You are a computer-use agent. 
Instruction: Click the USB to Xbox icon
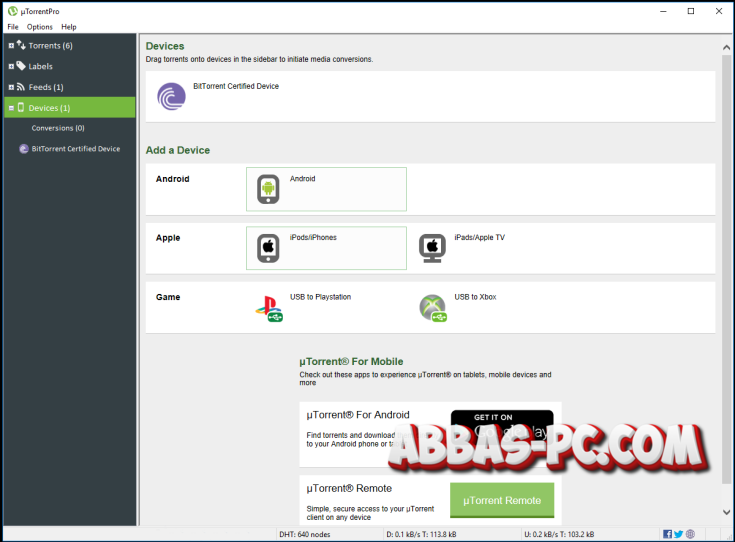433,308
